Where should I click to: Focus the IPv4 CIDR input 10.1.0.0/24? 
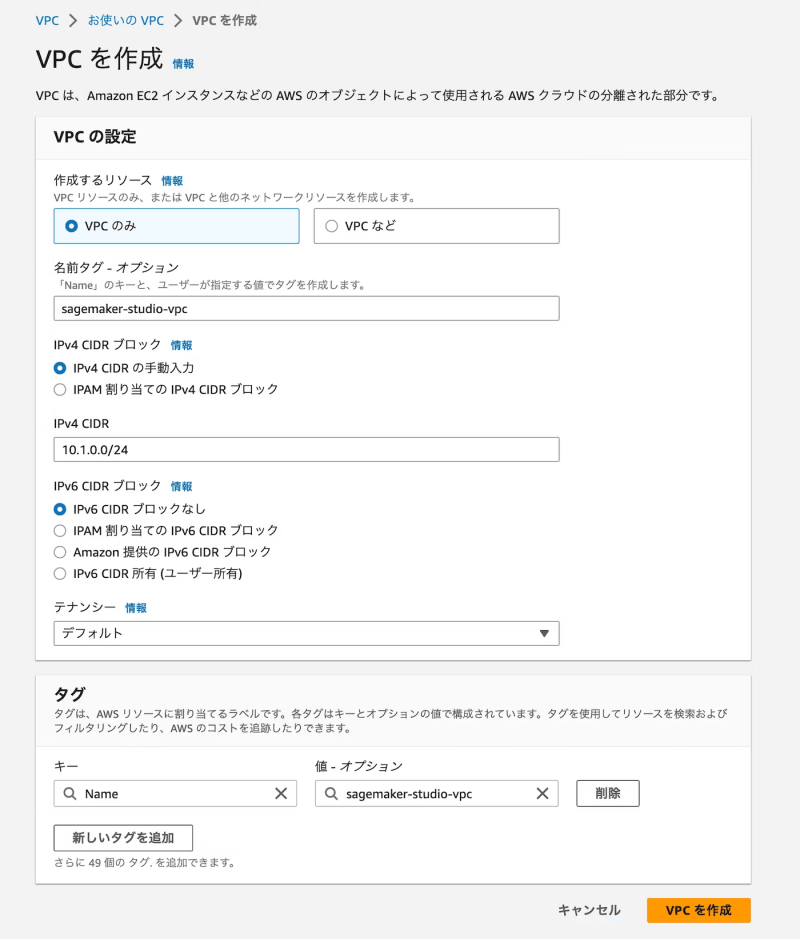point(307,450)
